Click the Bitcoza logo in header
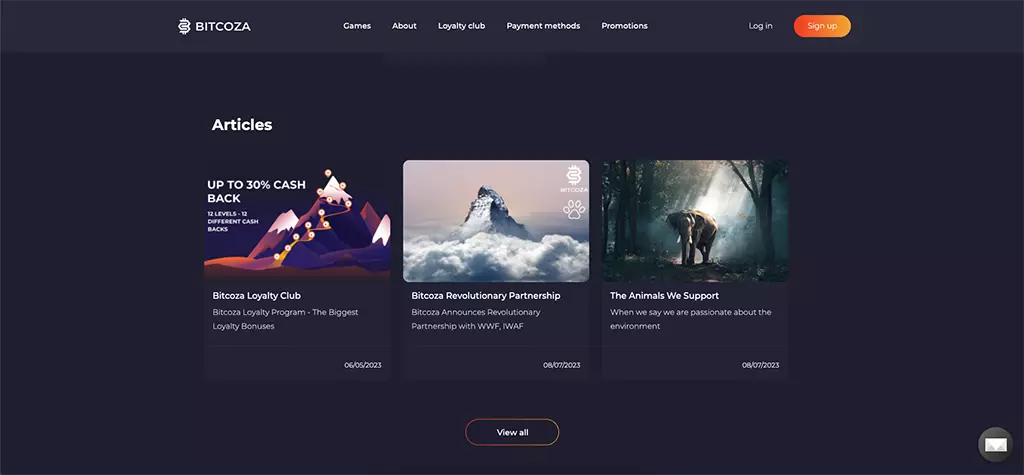1024x475 pixels. pos(214,26)
